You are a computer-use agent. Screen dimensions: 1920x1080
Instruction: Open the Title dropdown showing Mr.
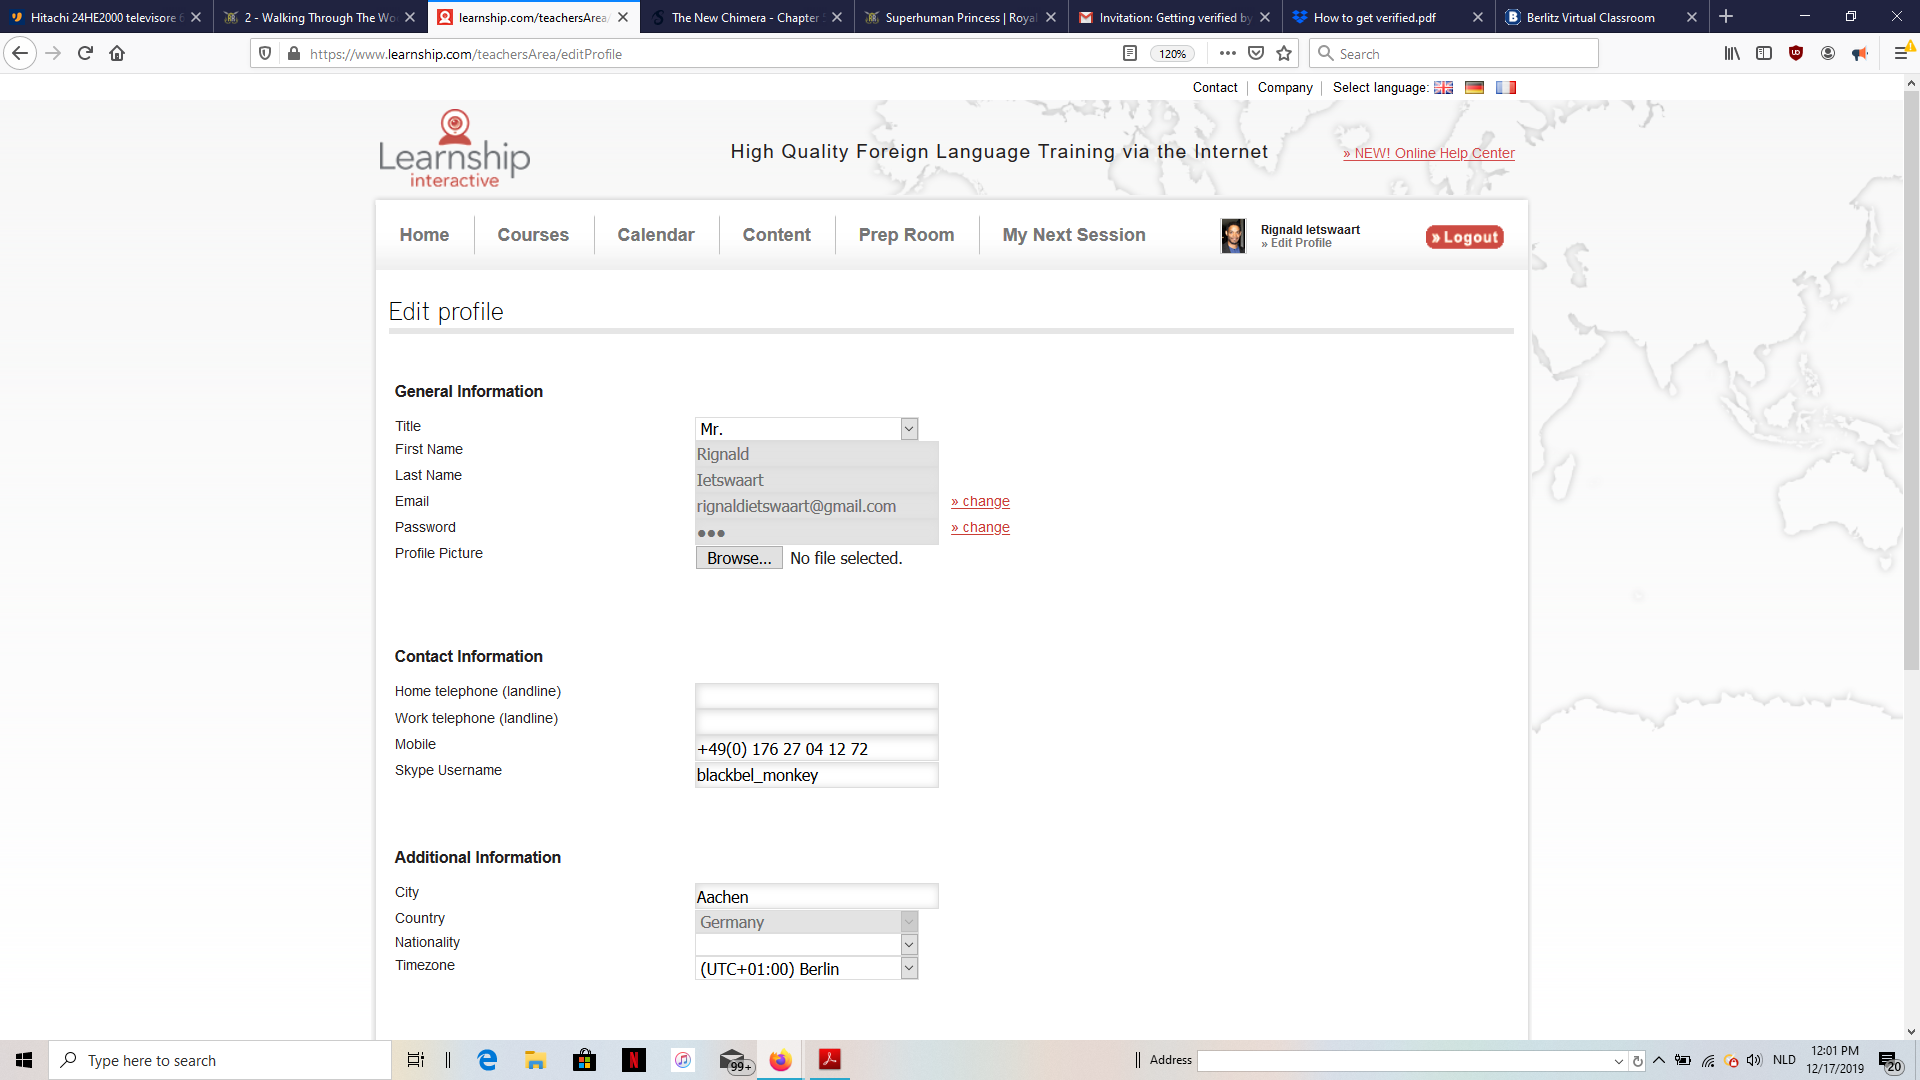click(806, 429)
